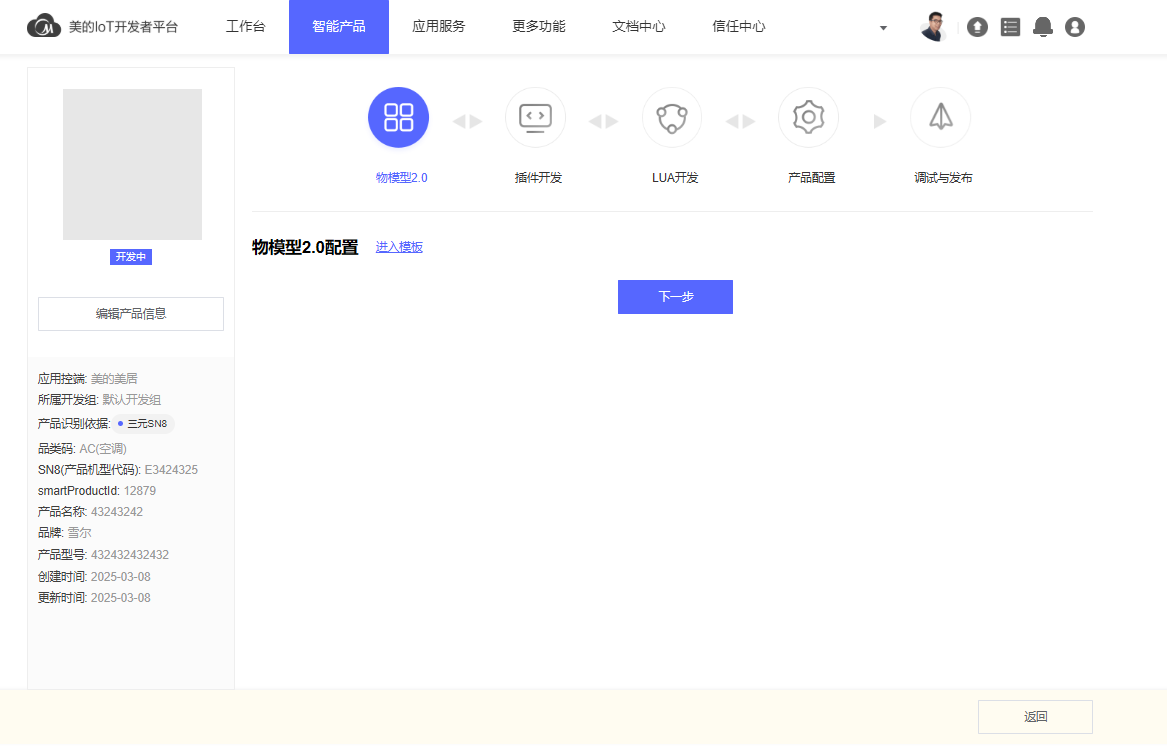Click the upload arrow icon
1167x755 pixels.
(977, 27)
